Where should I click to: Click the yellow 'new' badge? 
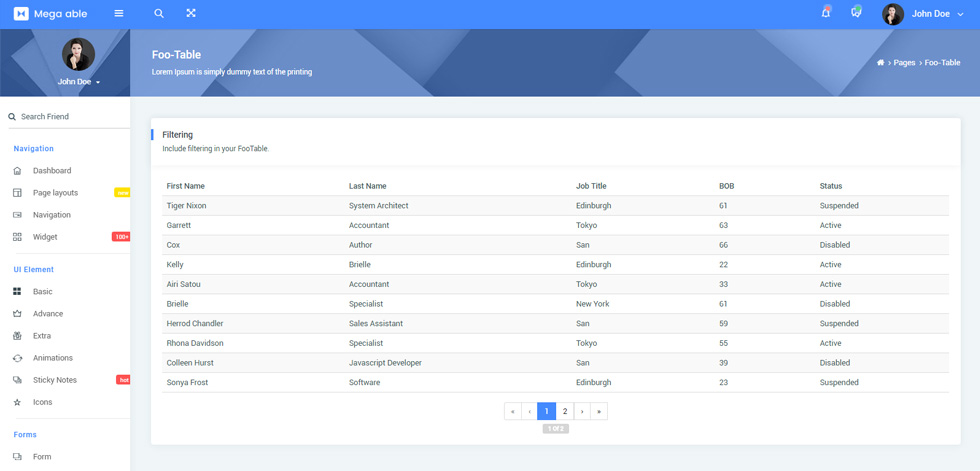[x=122, y=193]
